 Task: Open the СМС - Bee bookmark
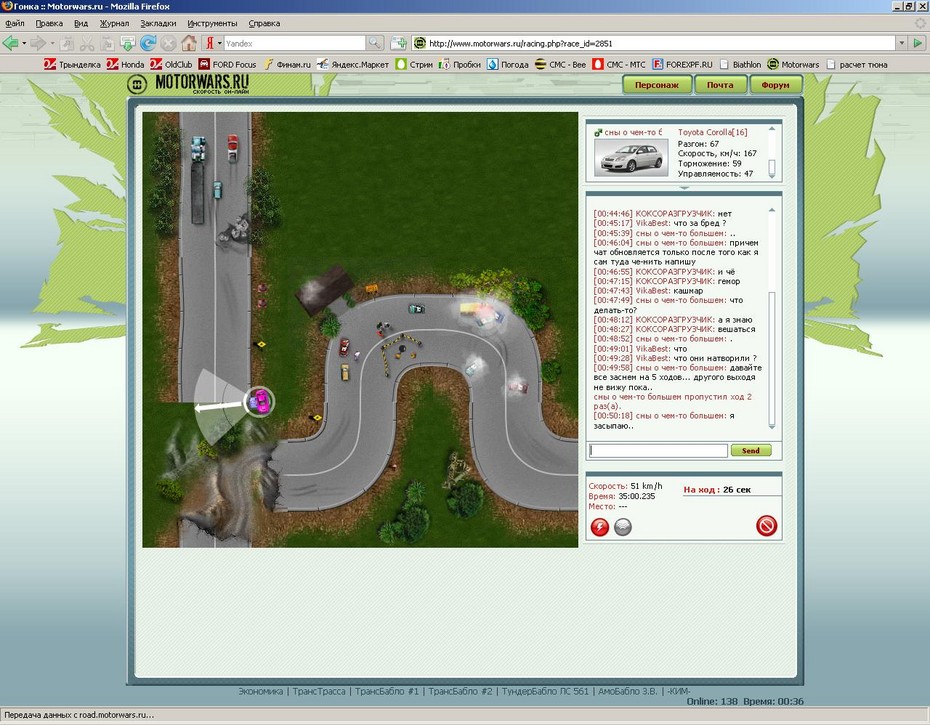point(560,65)
